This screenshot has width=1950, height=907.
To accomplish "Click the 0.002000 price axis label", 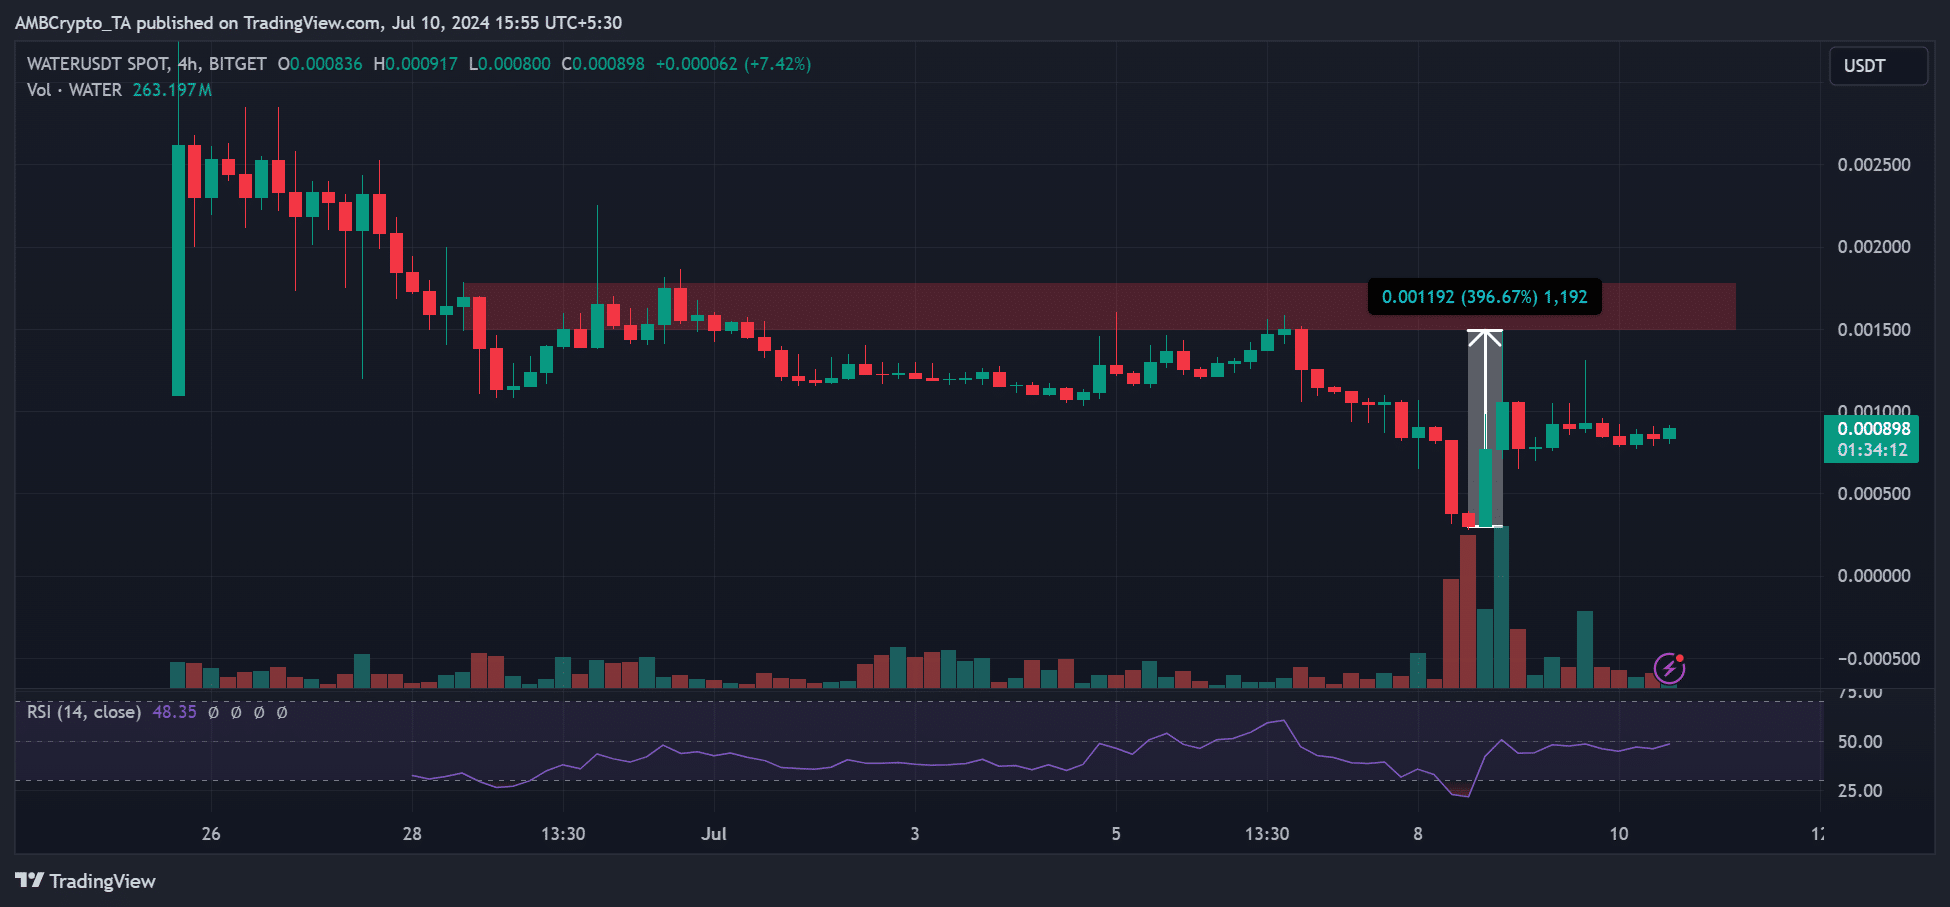I will 1874,247.
